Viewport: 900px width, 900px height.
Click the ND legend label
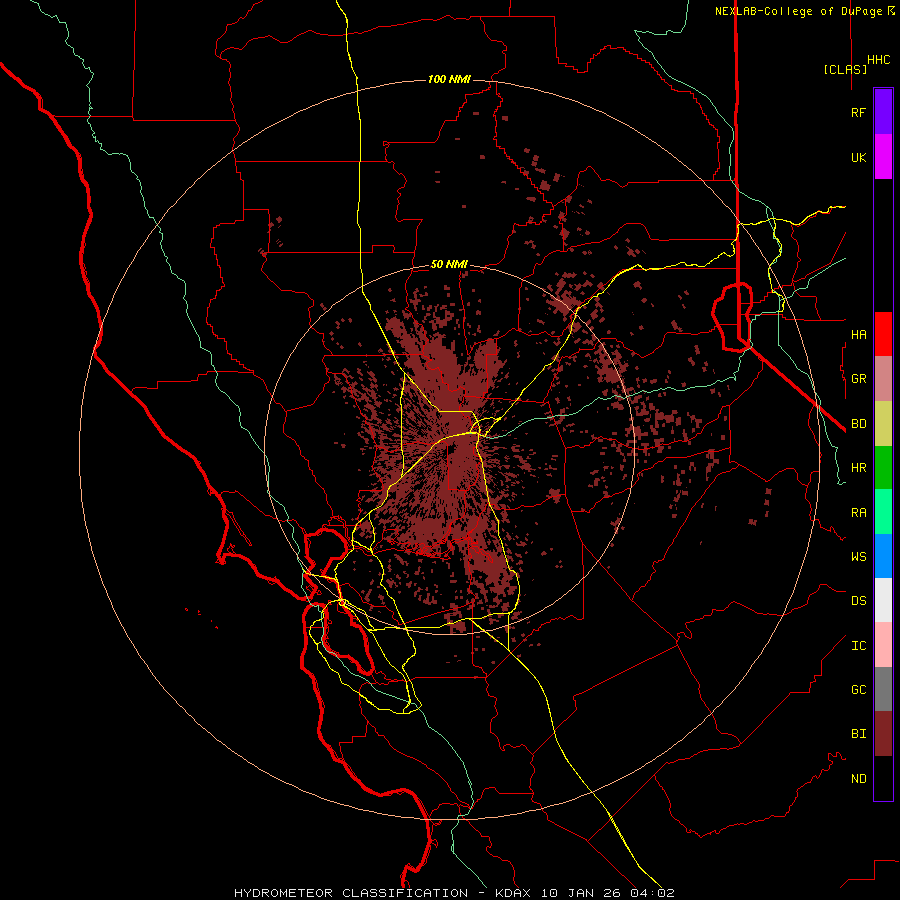(858, 779)
